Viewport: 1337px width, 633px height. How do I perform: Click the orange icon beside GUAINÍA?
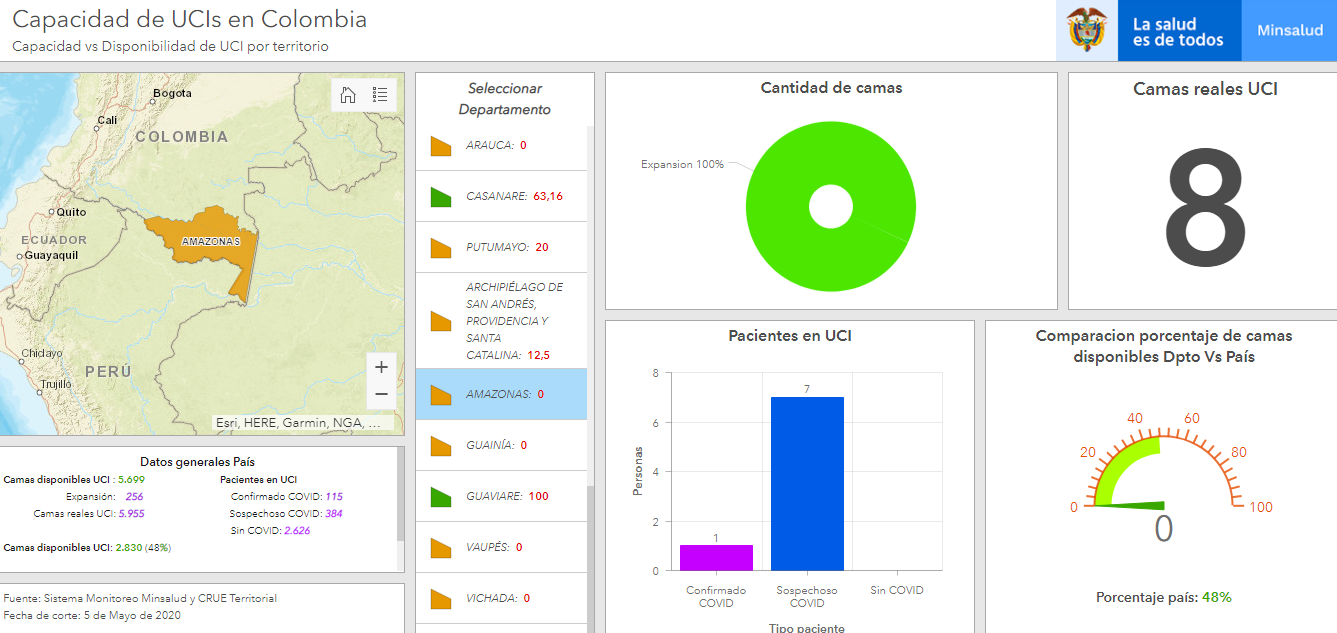(441, 446)
